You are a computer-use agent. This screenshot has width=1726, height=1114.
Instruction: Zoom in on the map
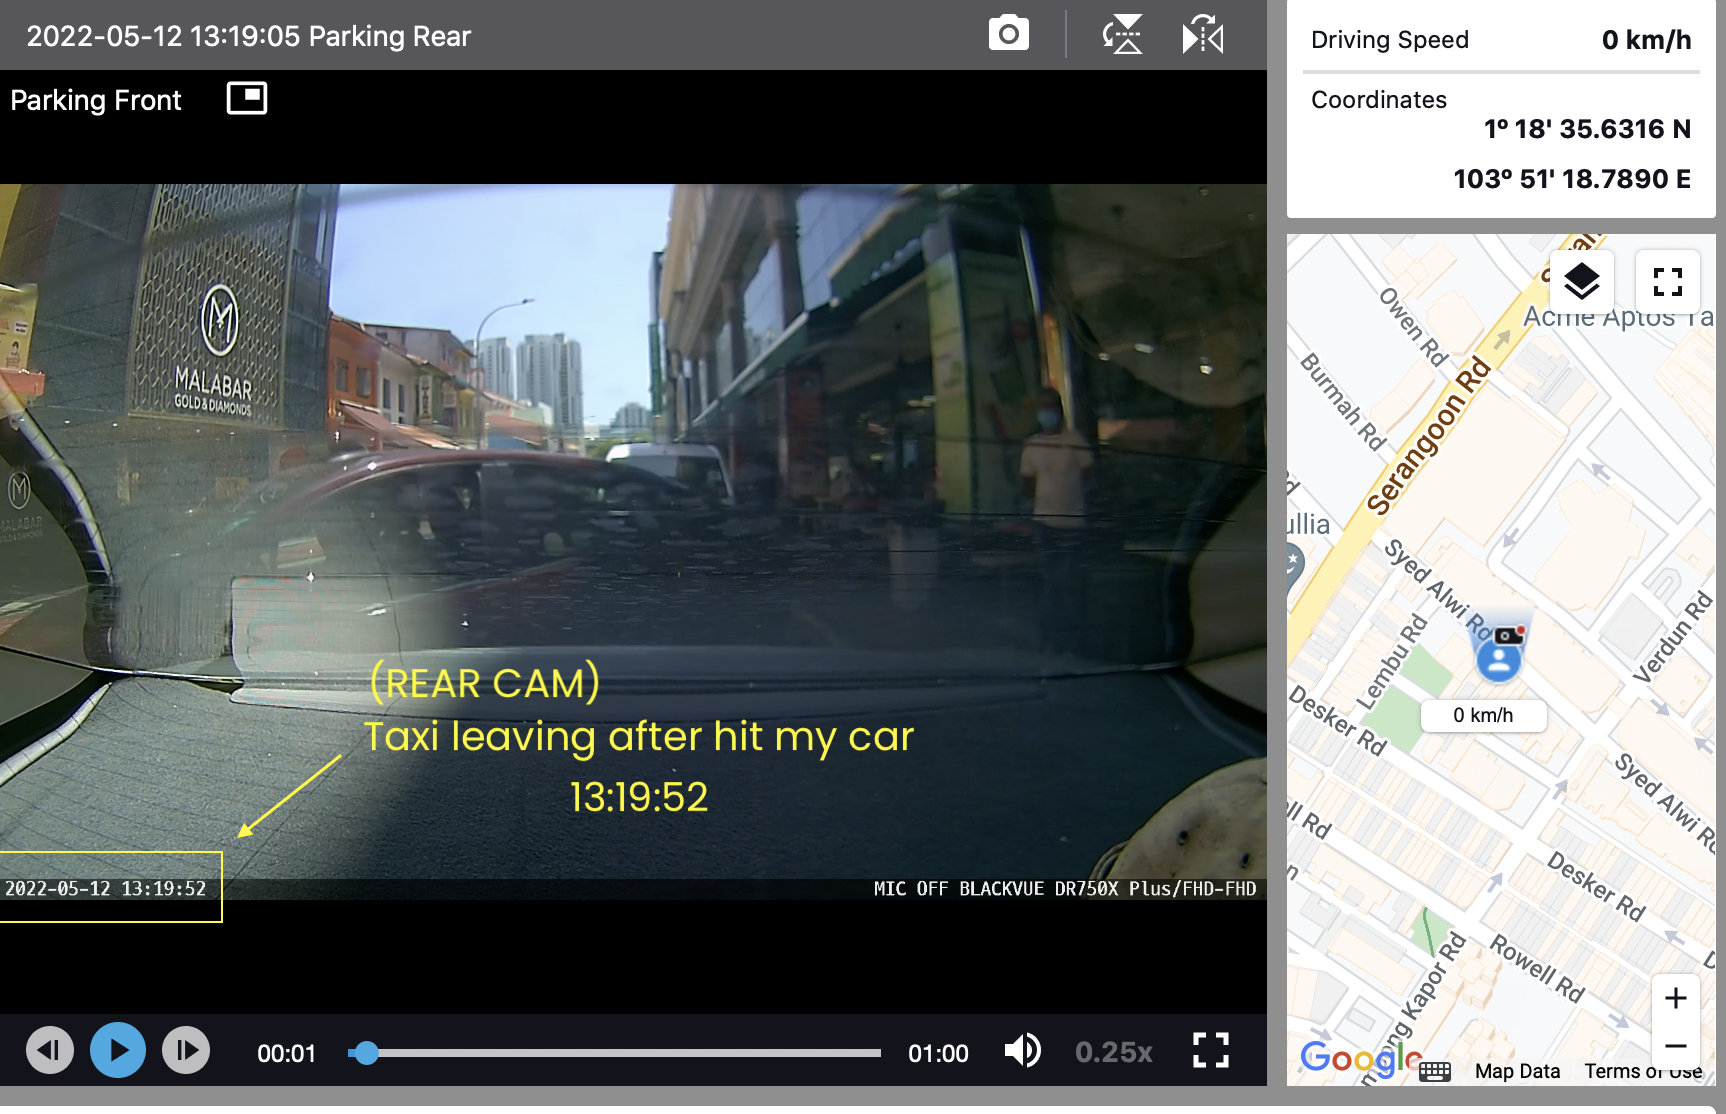(x=1676, y=998)
